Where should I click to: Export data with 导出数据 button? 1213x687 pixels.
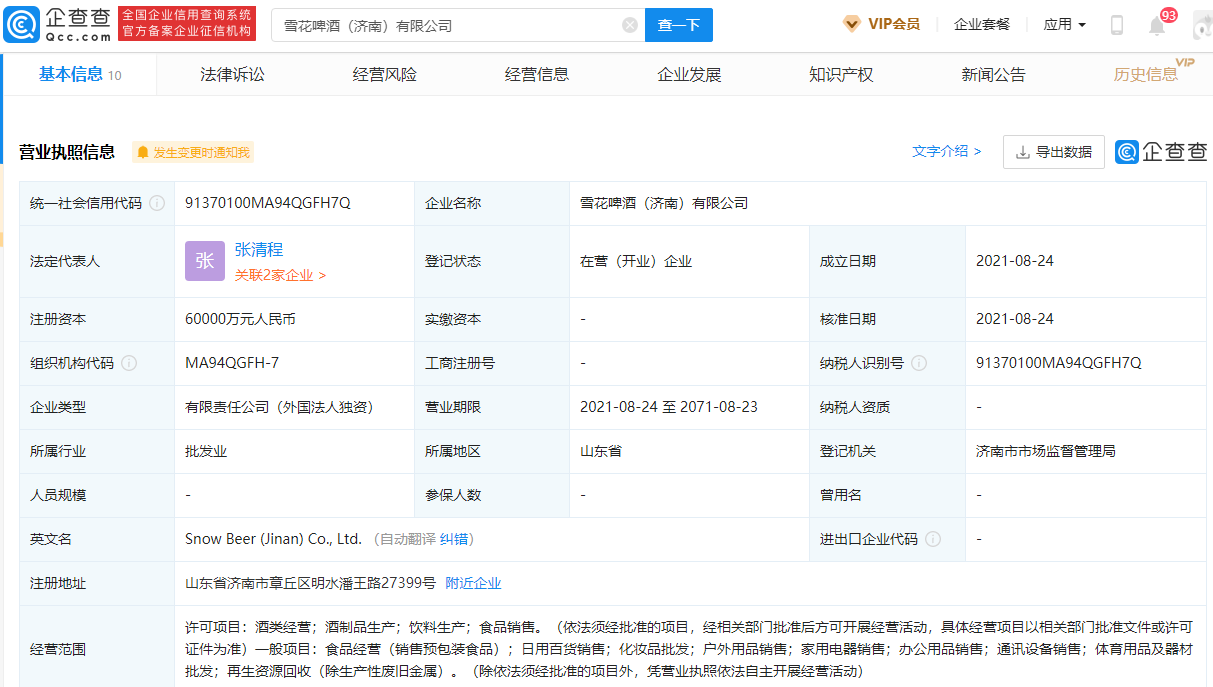click(x=1054, y=152)
